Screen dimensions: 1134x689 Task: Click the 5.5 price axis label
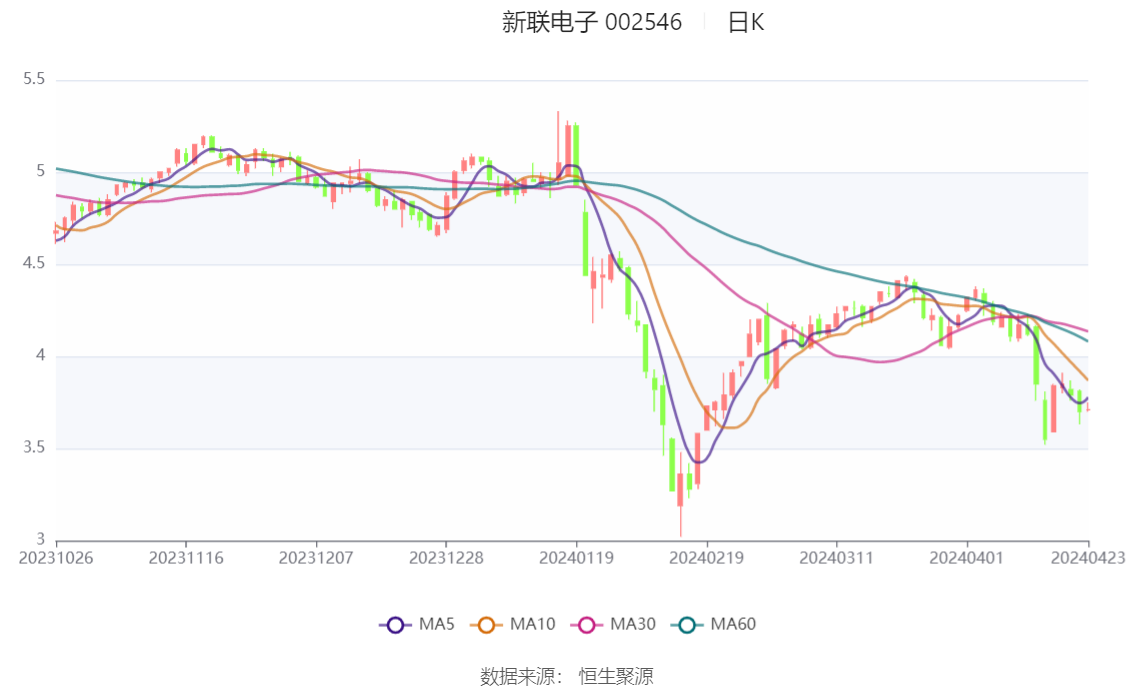pos(34,79)
